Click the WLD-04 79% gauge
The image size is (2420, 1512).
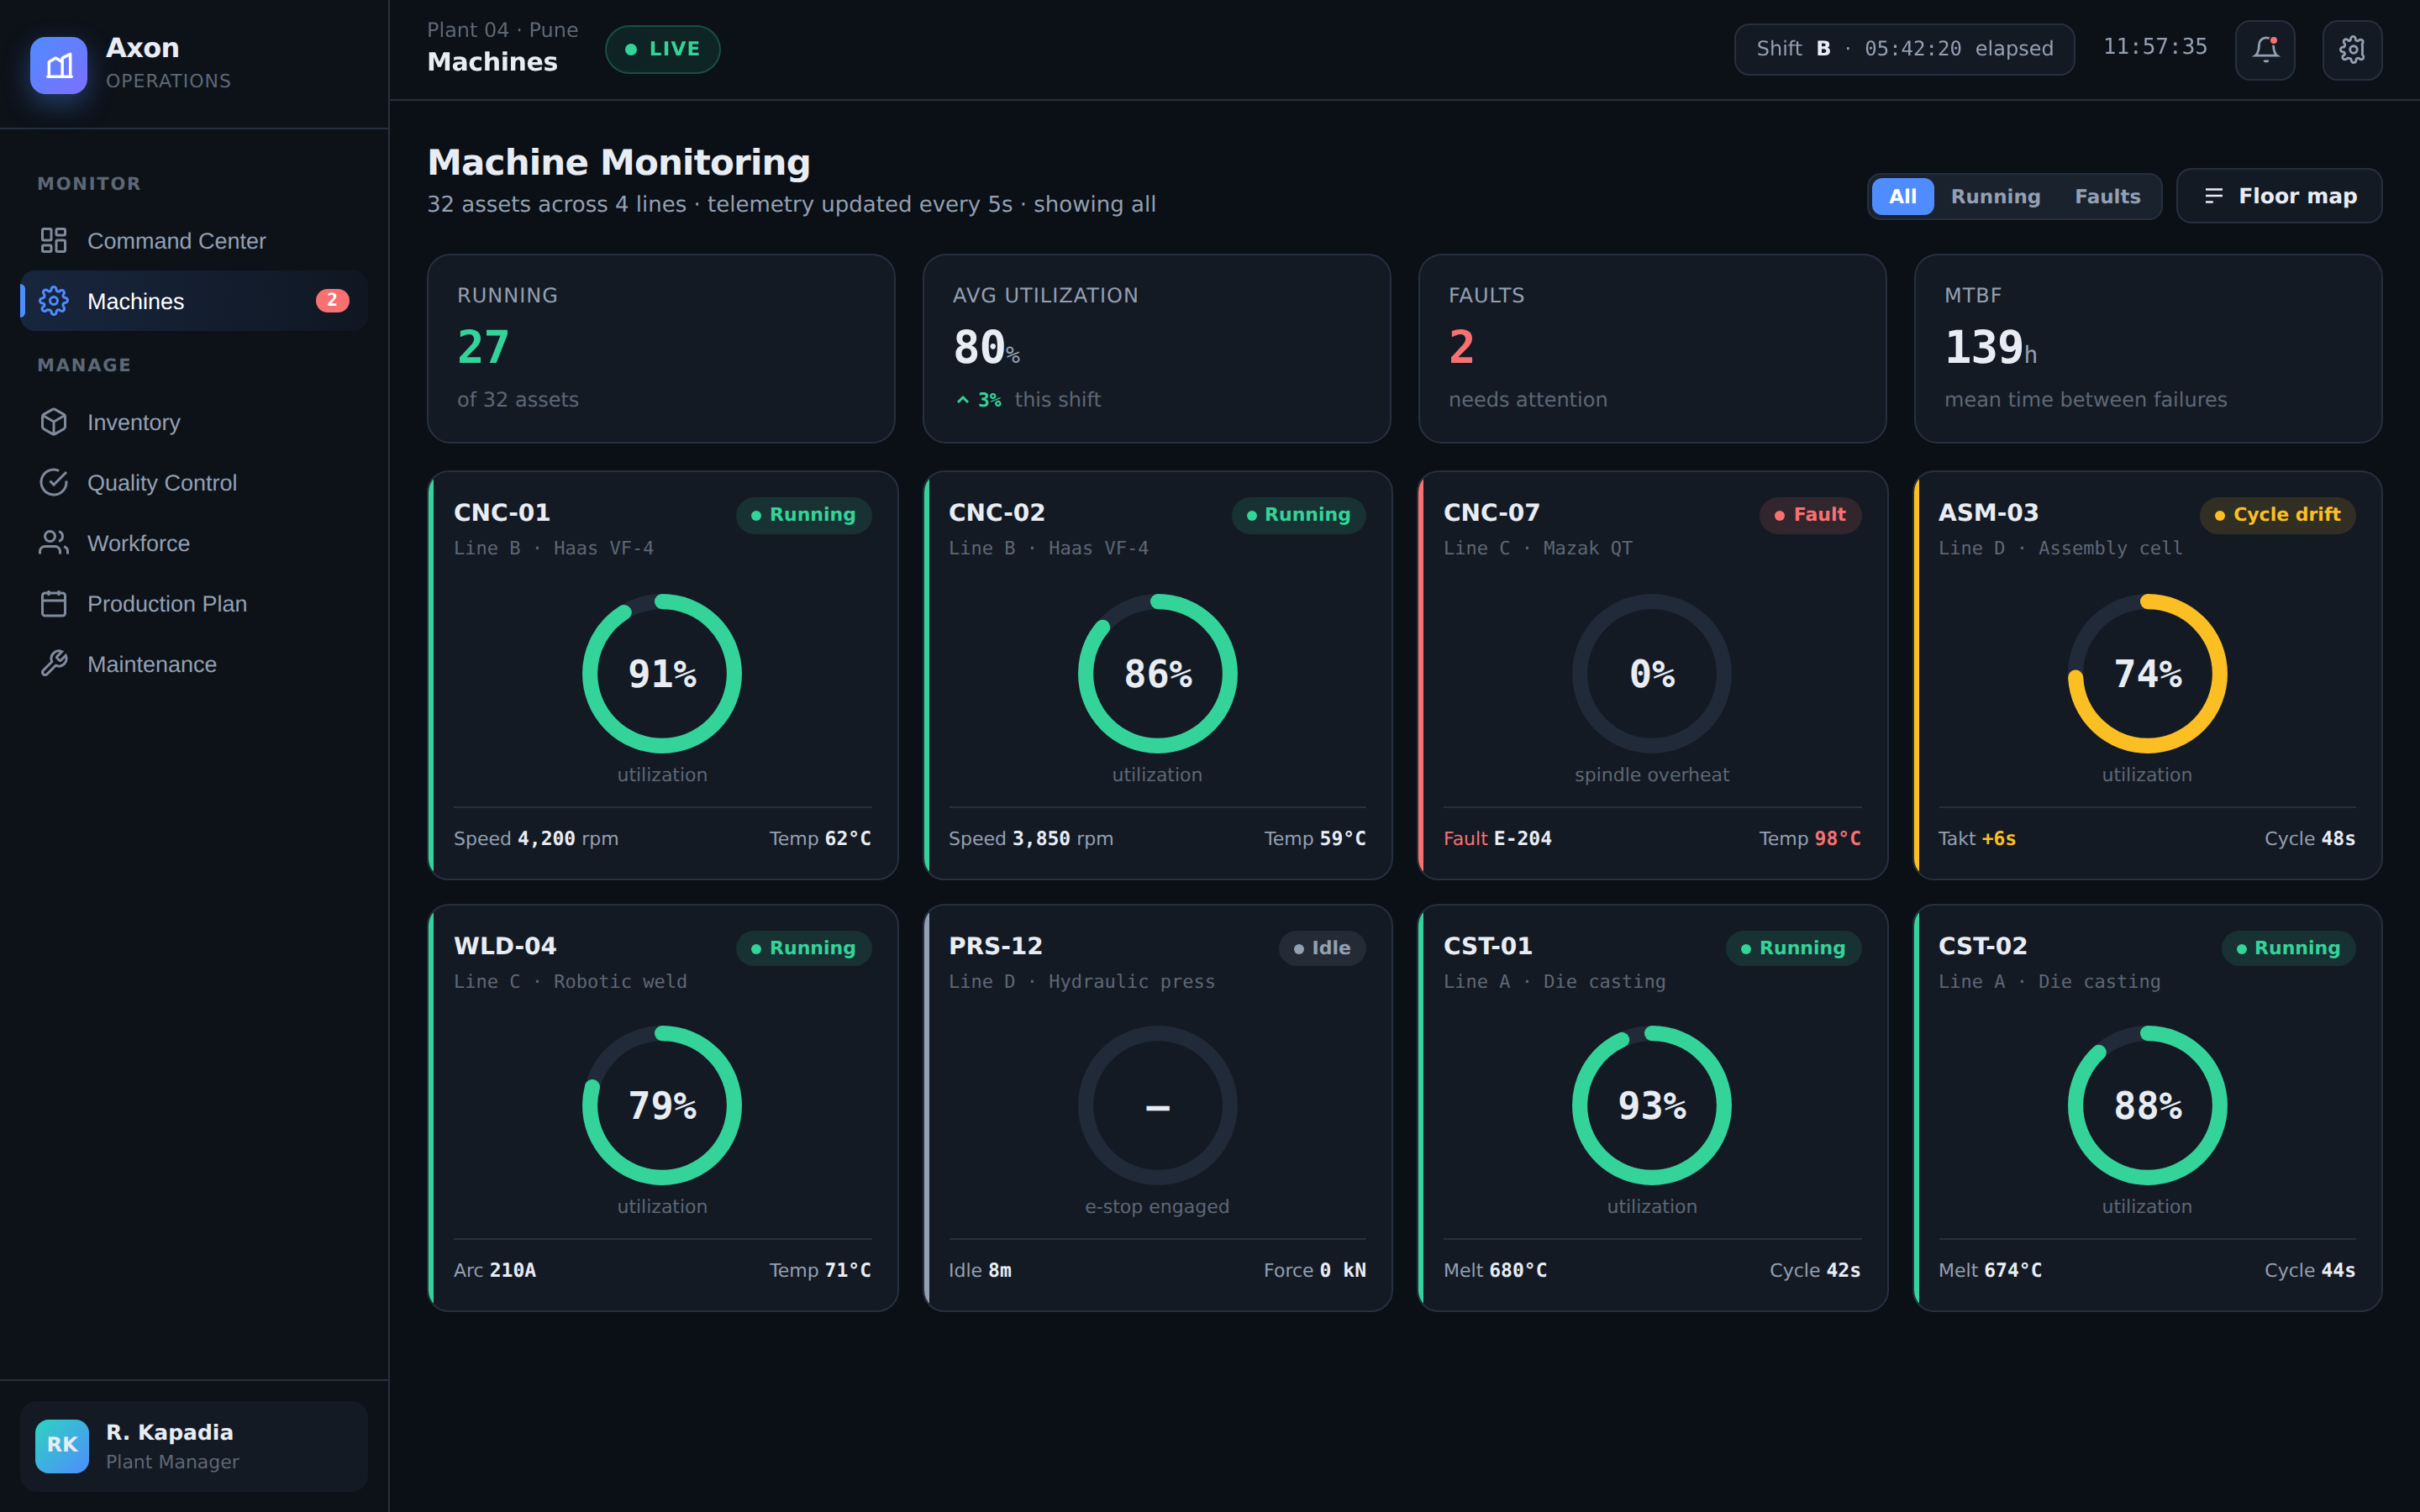pyautogui.click(x=662, y=1105)
